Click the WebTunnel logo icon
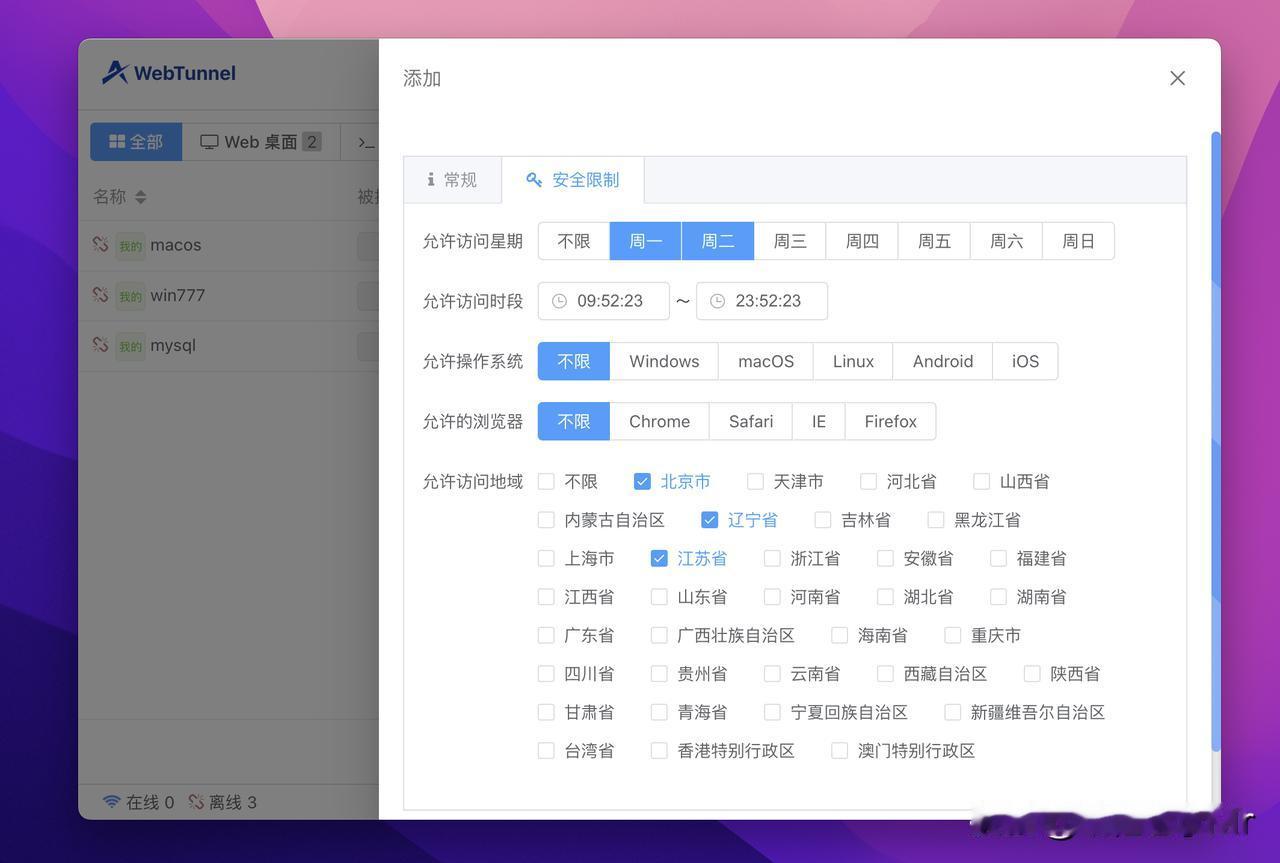 click(115, 71)
